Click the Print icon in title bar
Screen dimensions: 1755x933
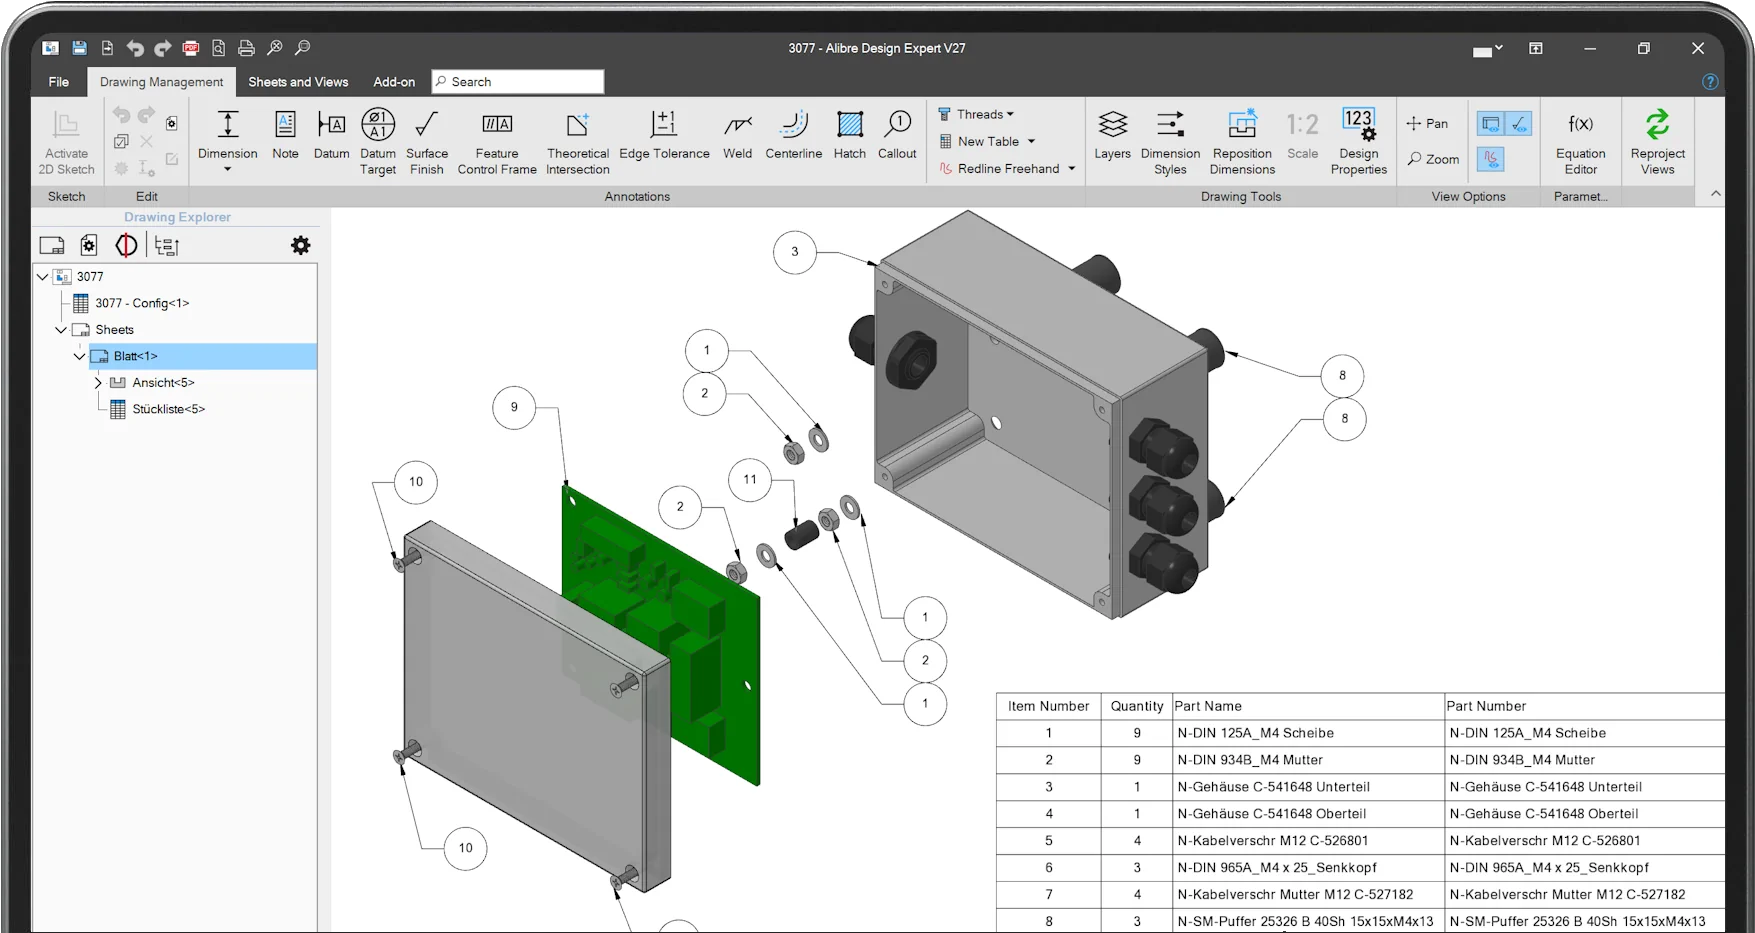(x=246, y=48)
